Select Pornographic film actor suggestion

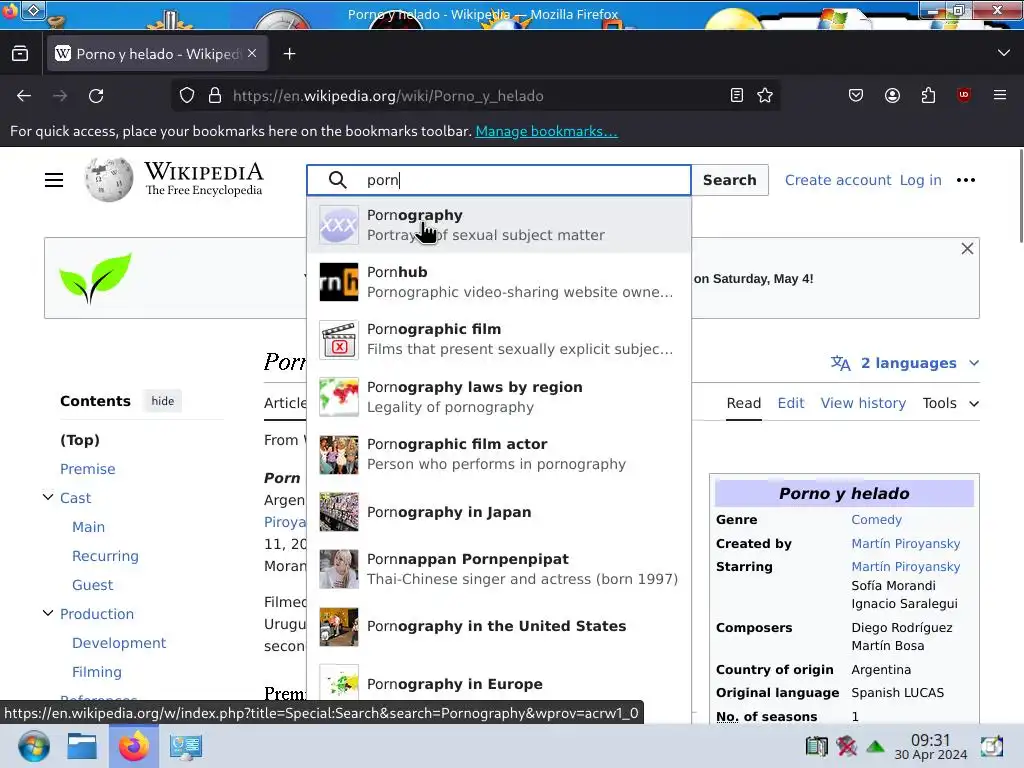pos(499,454)
